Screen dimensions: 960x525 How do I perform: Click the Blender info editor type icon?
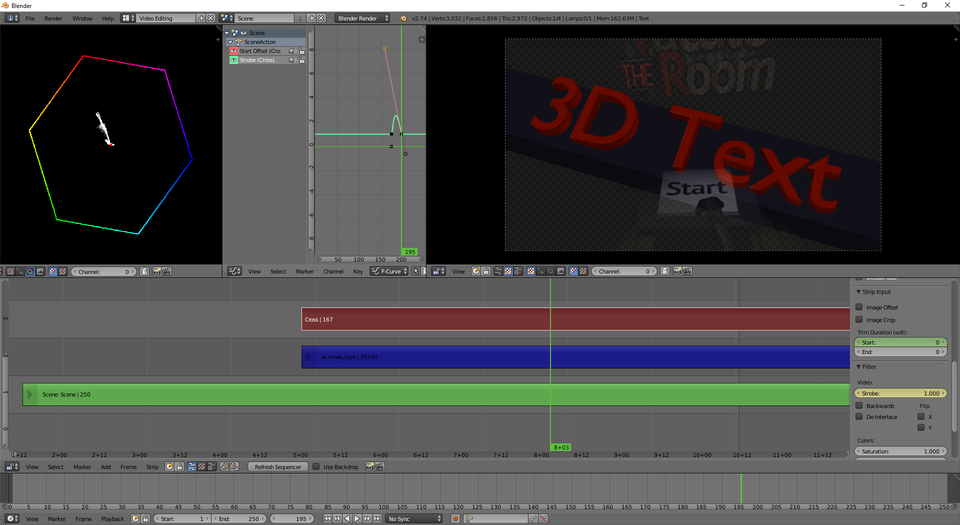pos(13,18)
